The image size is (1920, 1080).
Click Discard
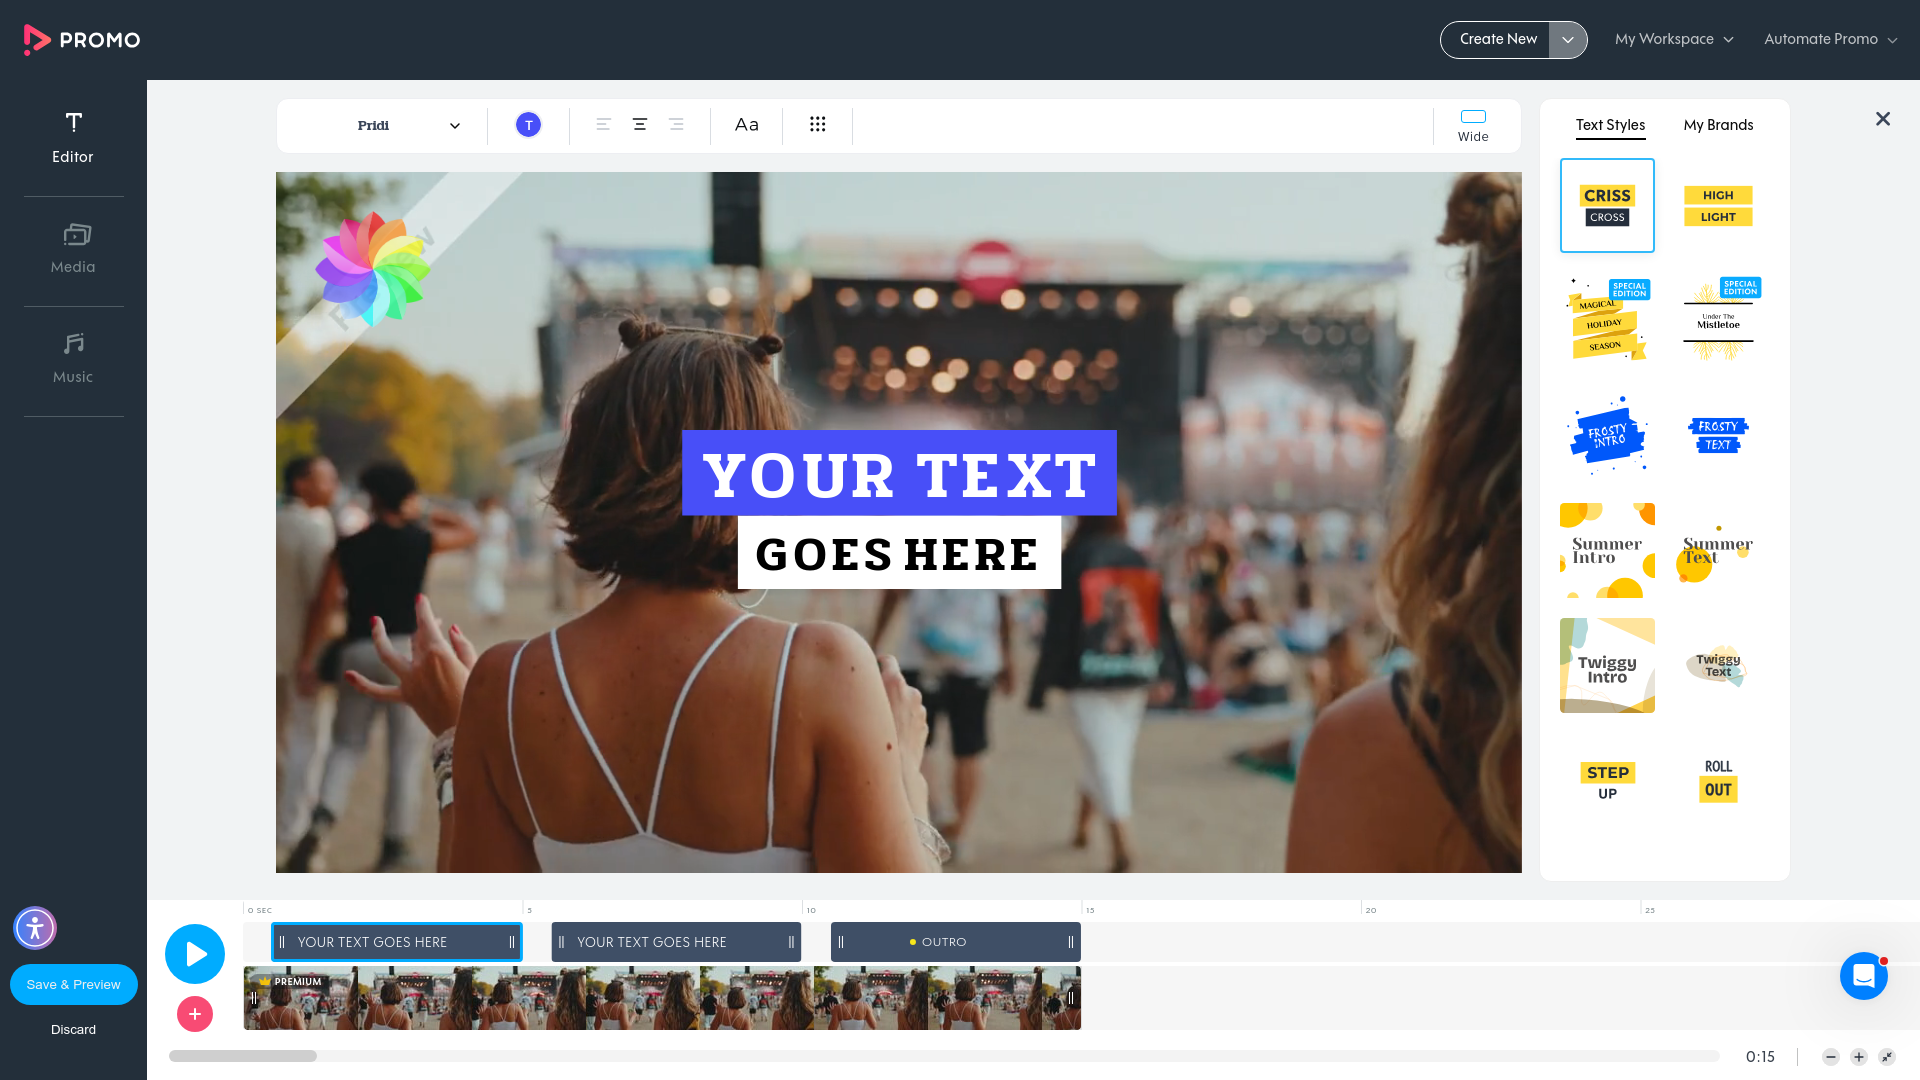tap(74, 1030)
